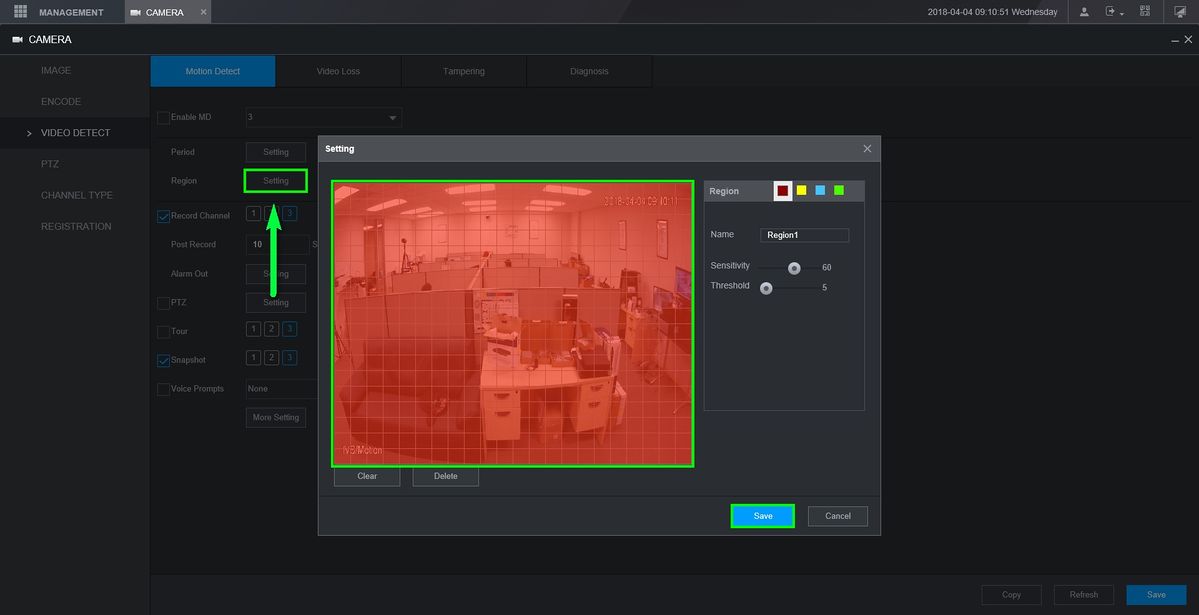
Task: Open the Management grid menu icon
Action: pos(20,12)
